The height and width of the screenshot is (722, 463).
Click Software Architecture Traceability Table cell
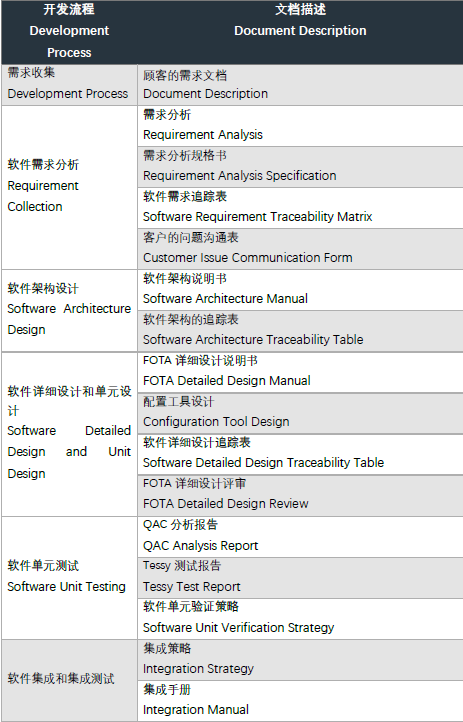click(x=300, y=331)
